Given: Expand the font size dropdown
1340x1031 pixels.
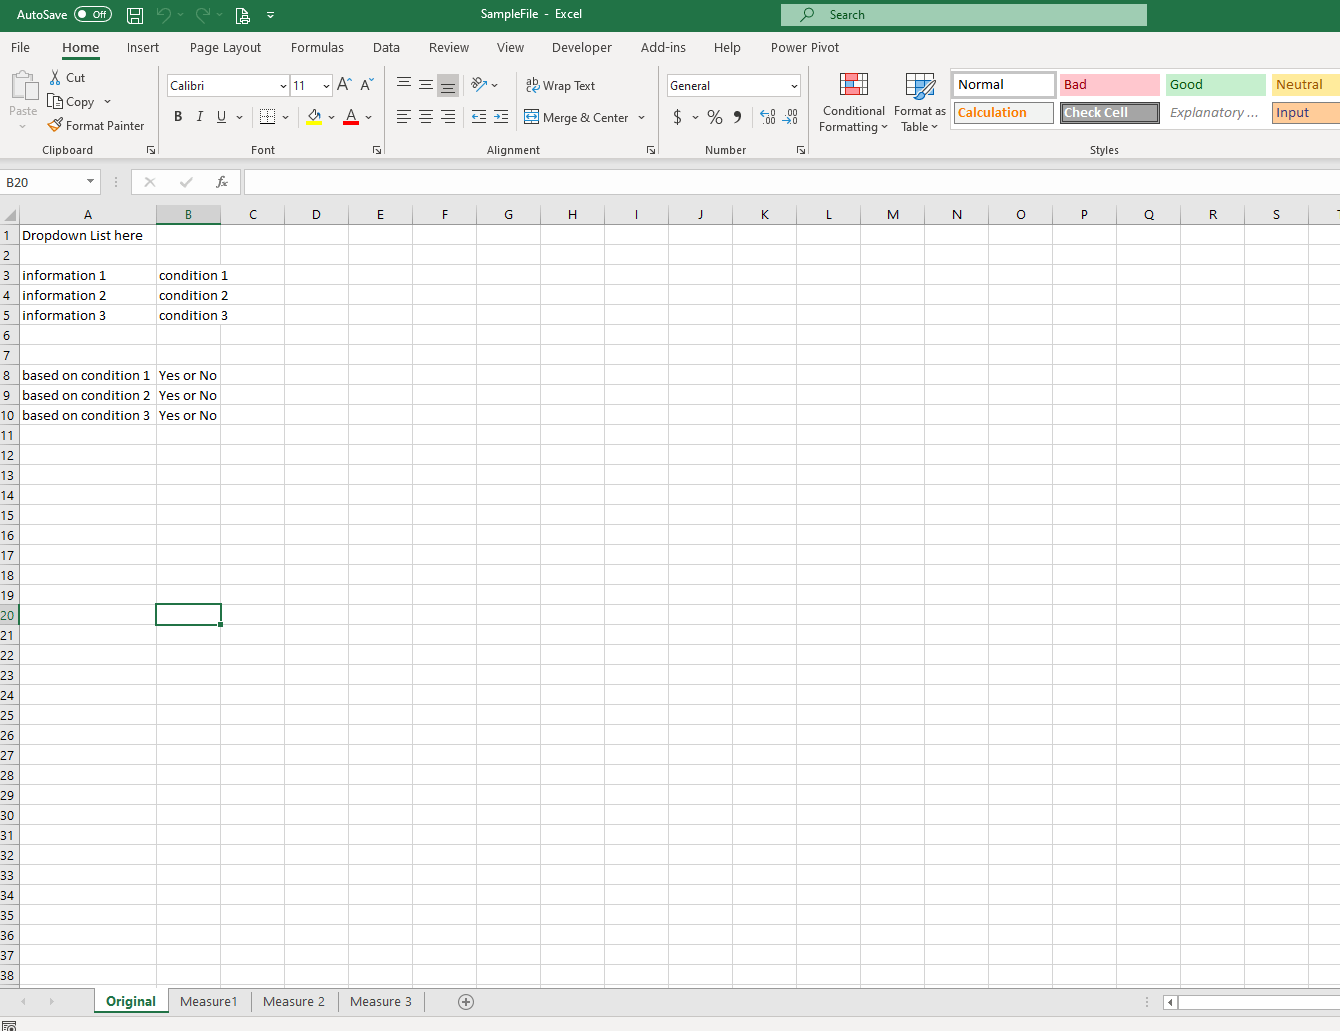Looking at the screenshot, I should point(326,85).
